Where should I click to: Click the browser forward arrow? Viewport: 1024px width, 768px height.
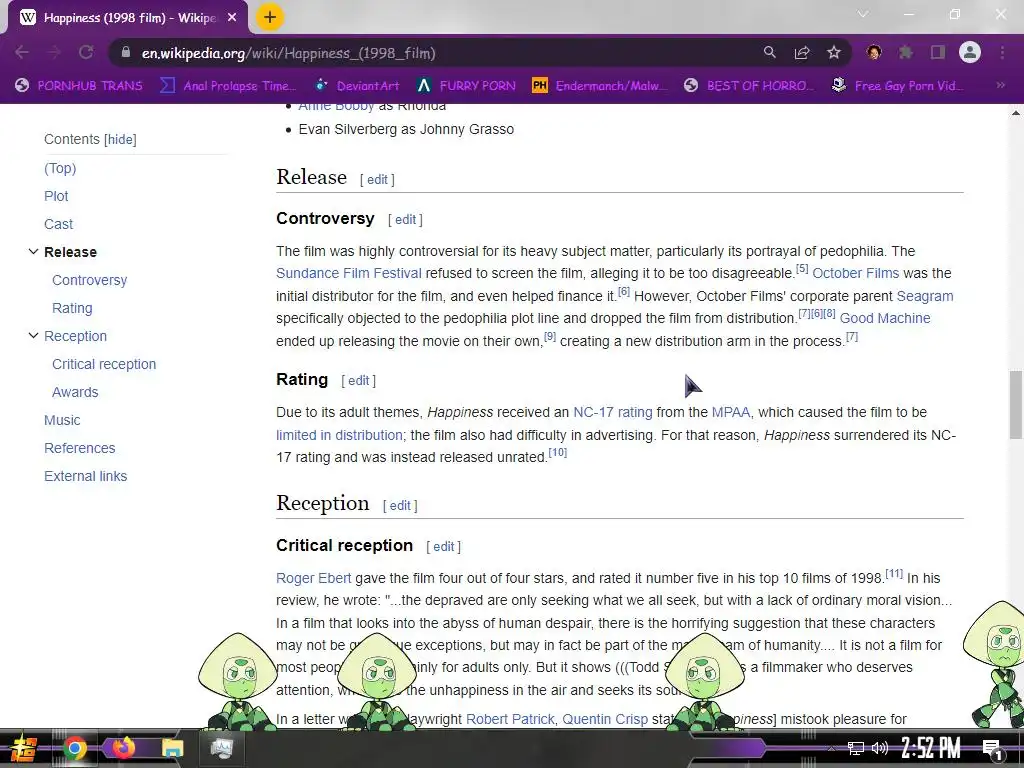pos(54,53)
